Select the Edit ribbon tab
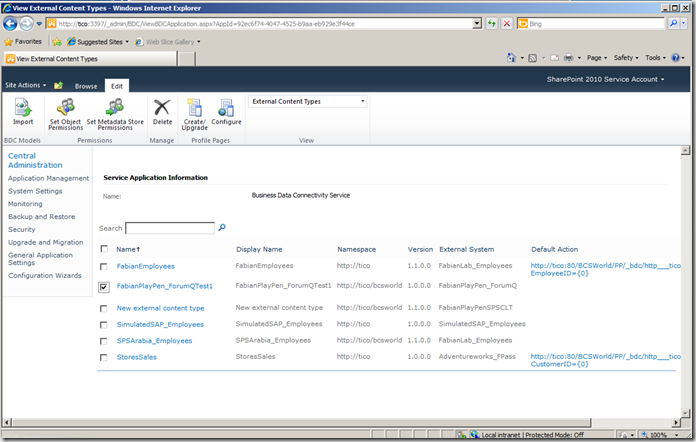696x442 pixels. coord(117,86)
